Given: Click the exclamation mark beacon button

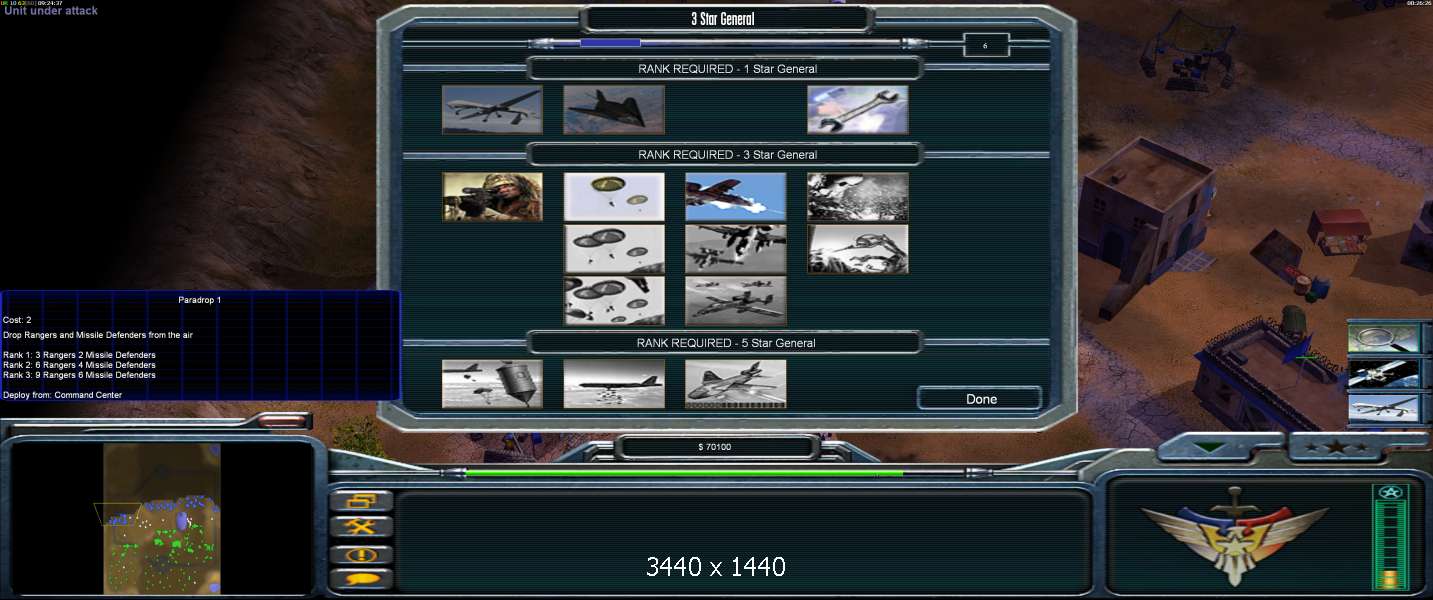Looking at the screenshot, I should (x=361, y=553).
